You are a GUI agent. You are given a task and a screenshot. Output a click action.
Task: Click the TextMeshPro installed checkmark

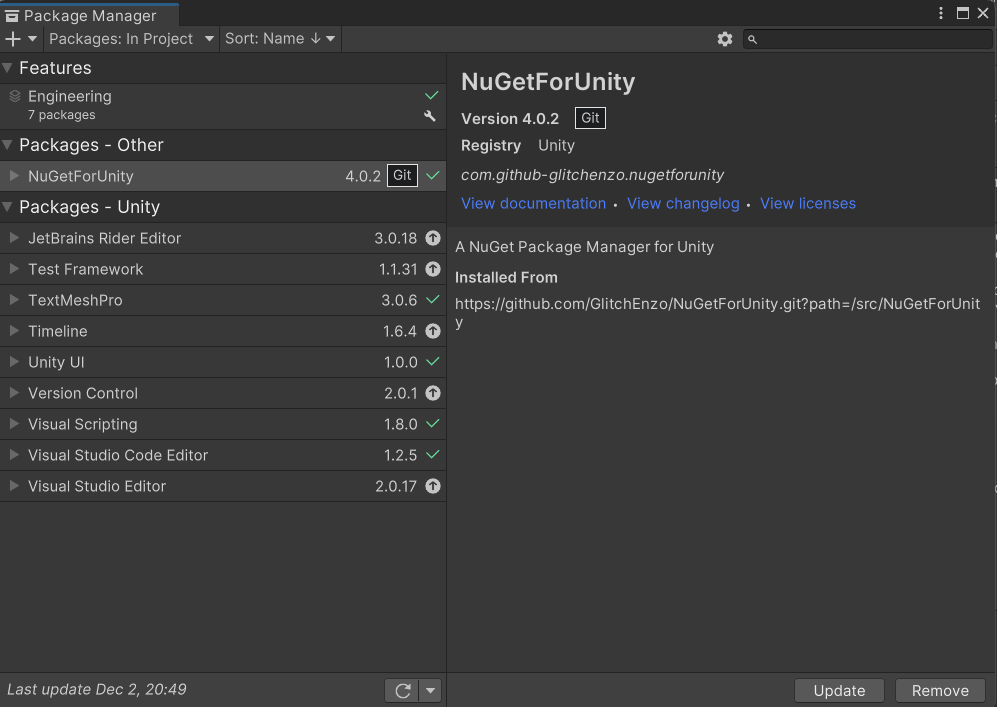coord(433,299)
